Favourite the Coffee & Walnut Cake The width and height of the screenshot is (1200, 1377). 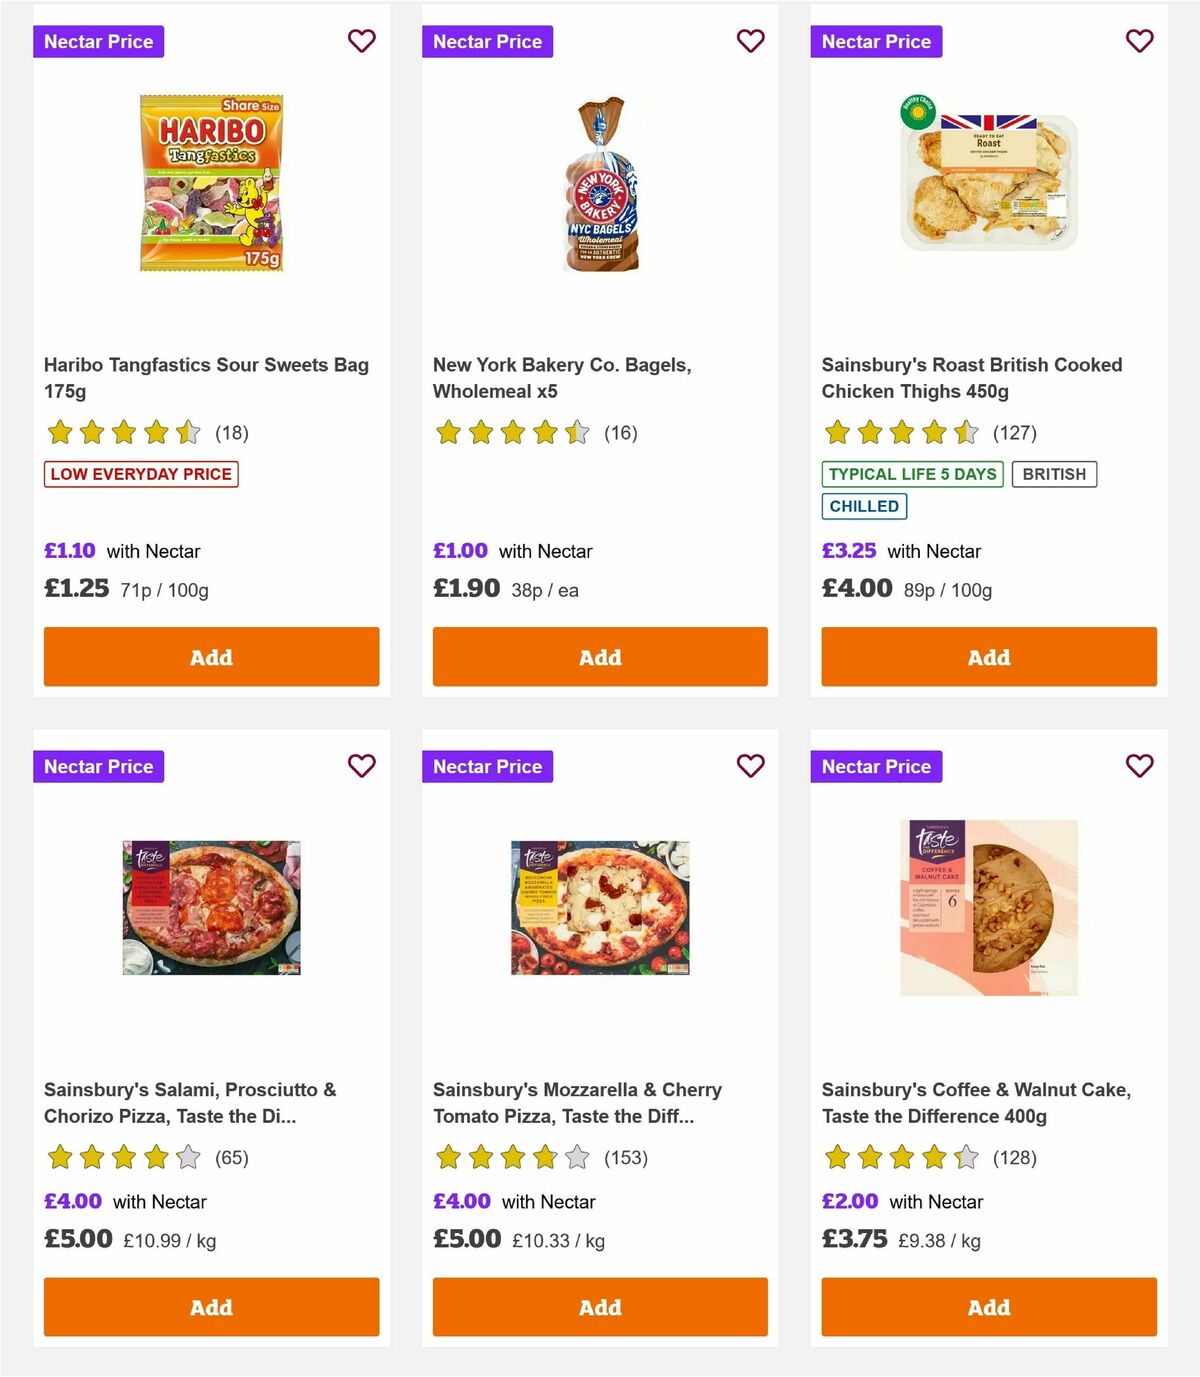[1139, 766]
